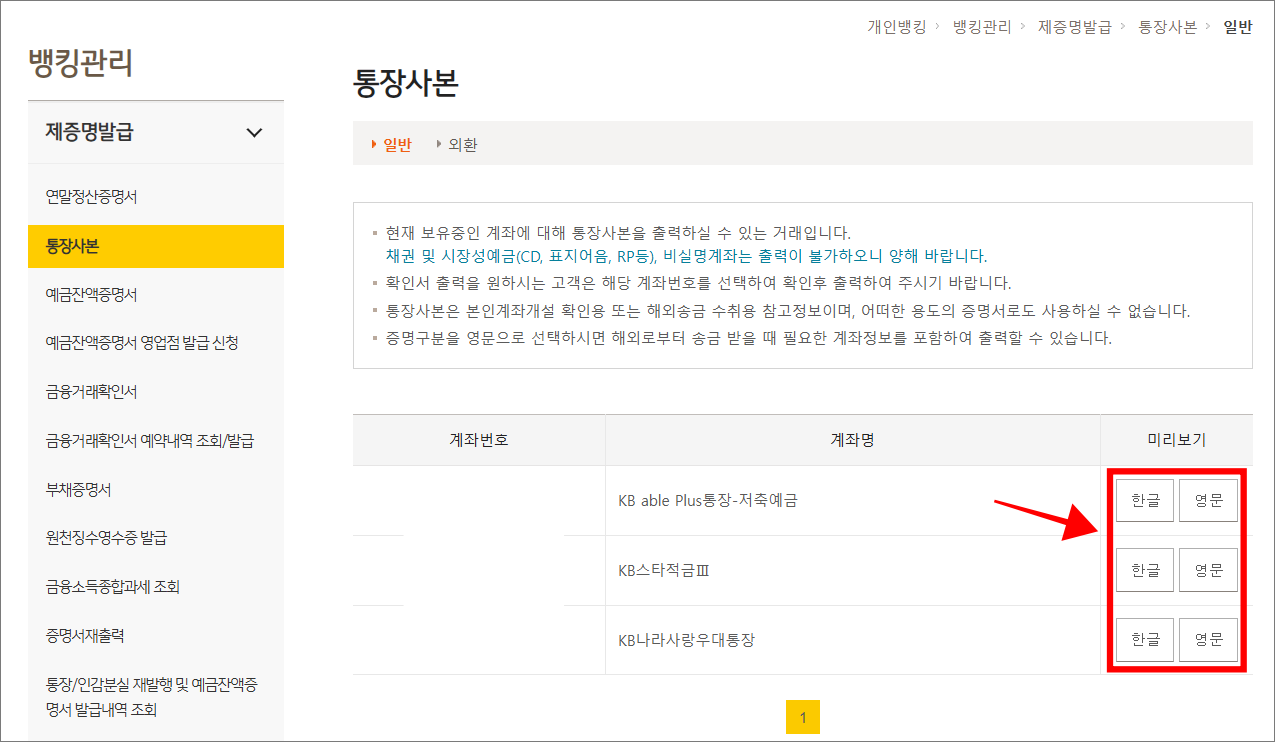
Task: Collapse the 제증명발급 menu chevron
Action: 254,132
